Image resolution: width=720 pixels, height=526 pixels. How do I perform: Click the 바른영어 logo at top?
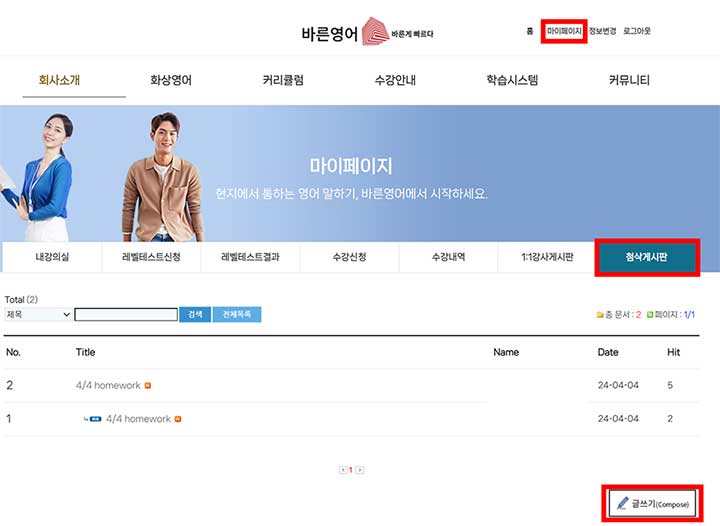pyautogui.click(x=367, y=32)
